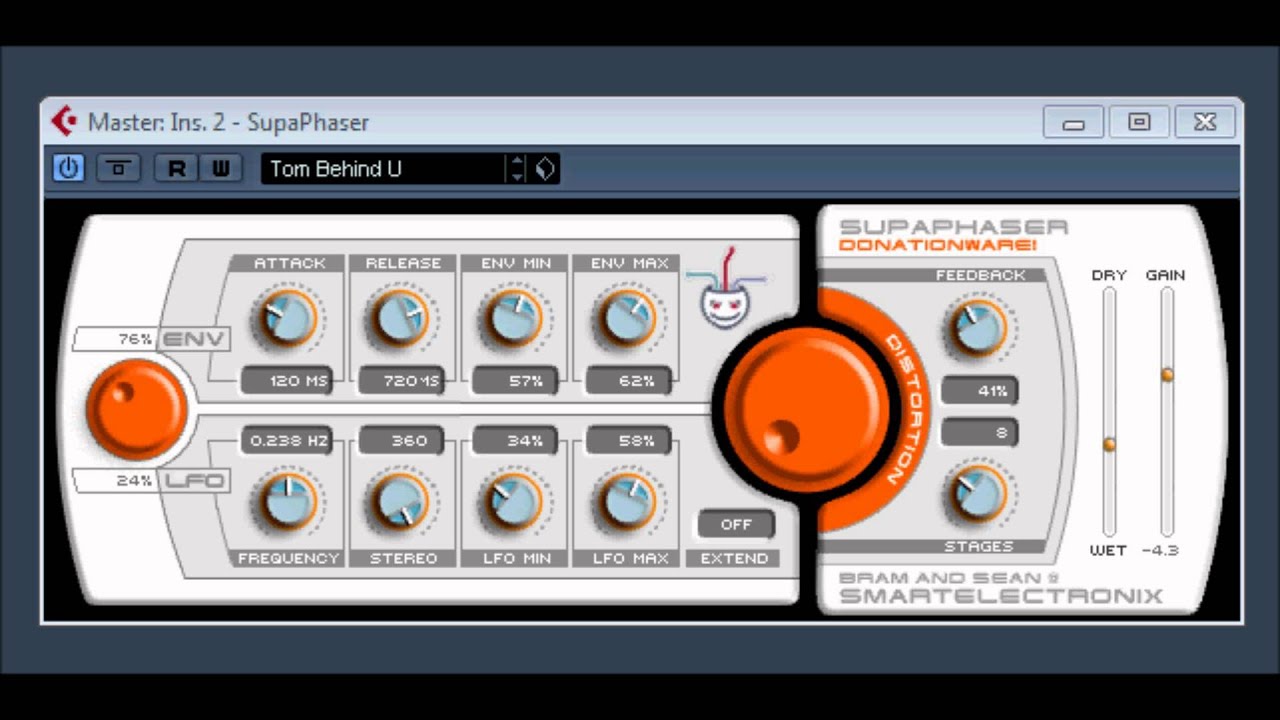The image size is (1280, 720).
Task: Click the large orange DISTORTION knob
Action: pos(807,410)
